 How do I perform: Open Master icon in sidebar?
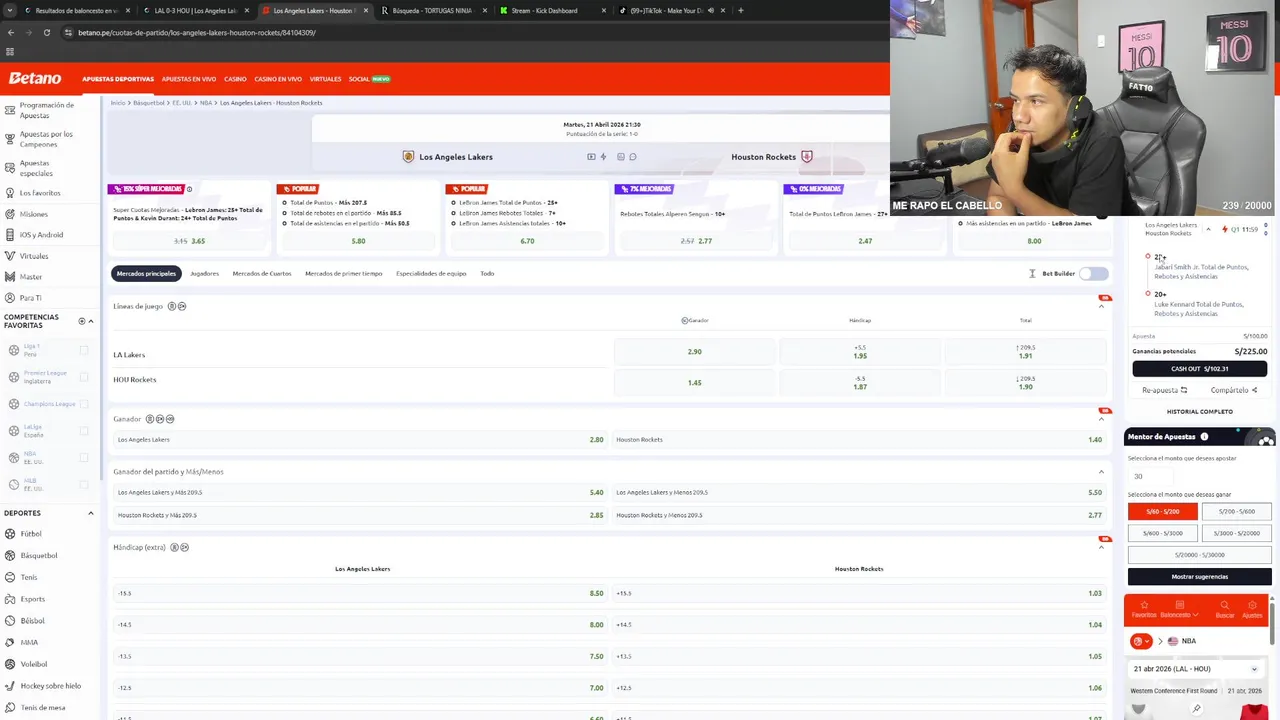coord(10,277)
